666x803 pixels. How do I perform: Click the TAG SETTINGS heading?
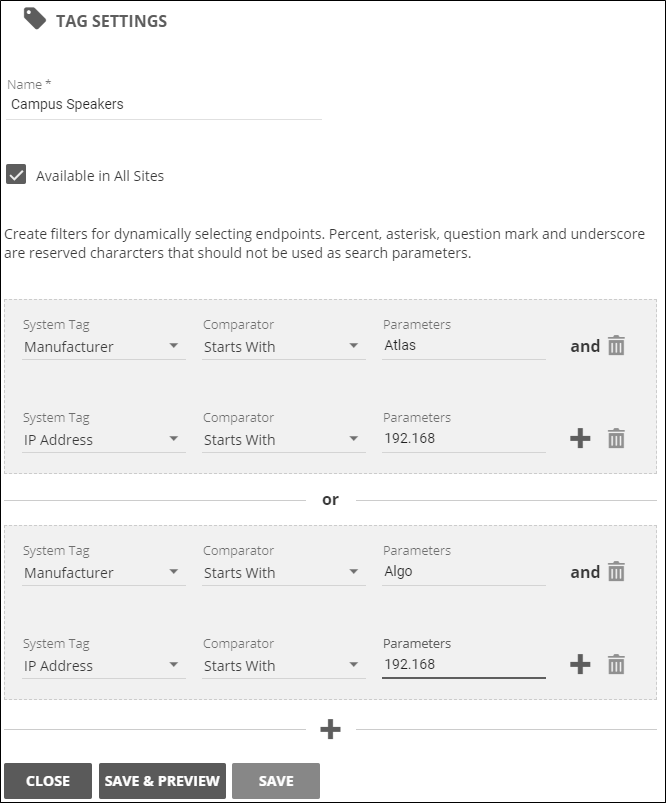click(111, 21)
